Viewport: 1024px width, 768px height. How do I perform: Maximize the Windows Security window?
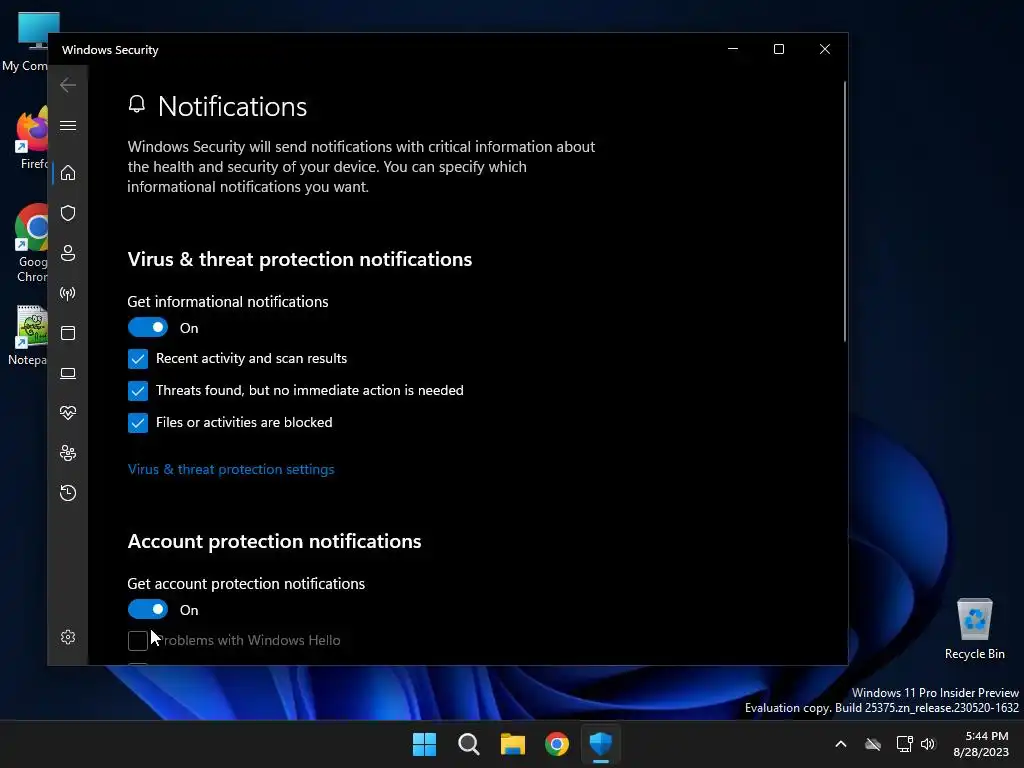tap(778, 49)
